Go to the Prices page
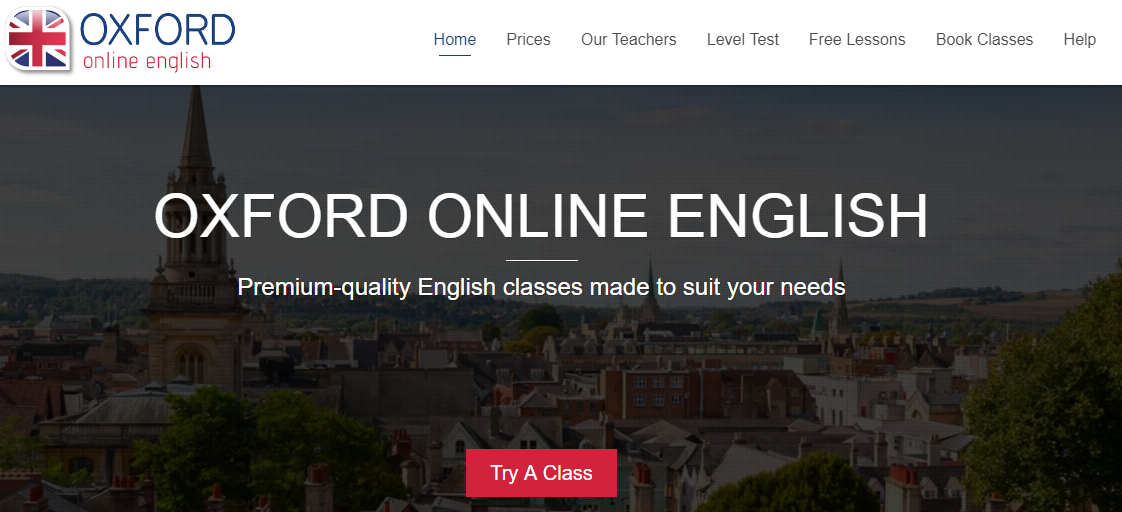Screen dimensions: 1122x512 [x=528, y=40]
